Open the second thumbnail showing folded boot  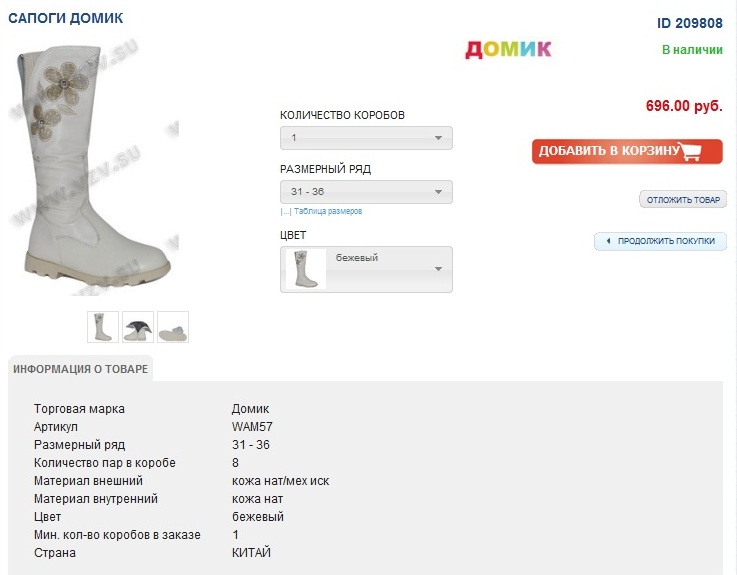point(138,327)
